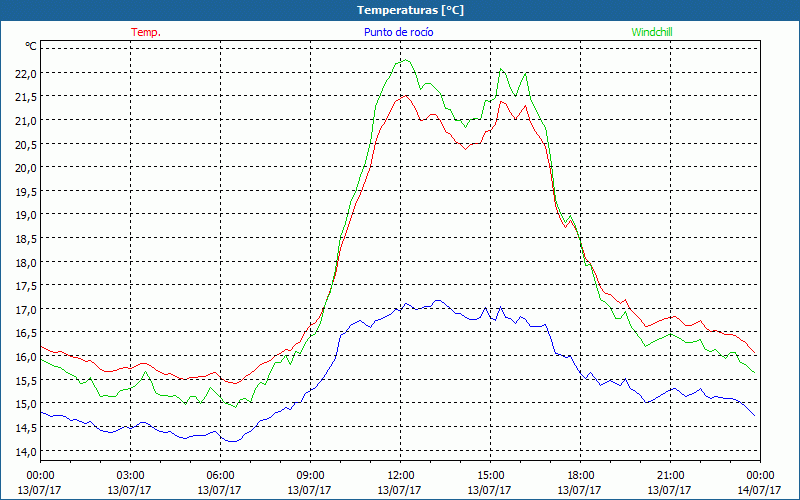This screenshot has height=500, width=800.
Task: Click the red Temp. legend label
Action: [x=146, y=32]
